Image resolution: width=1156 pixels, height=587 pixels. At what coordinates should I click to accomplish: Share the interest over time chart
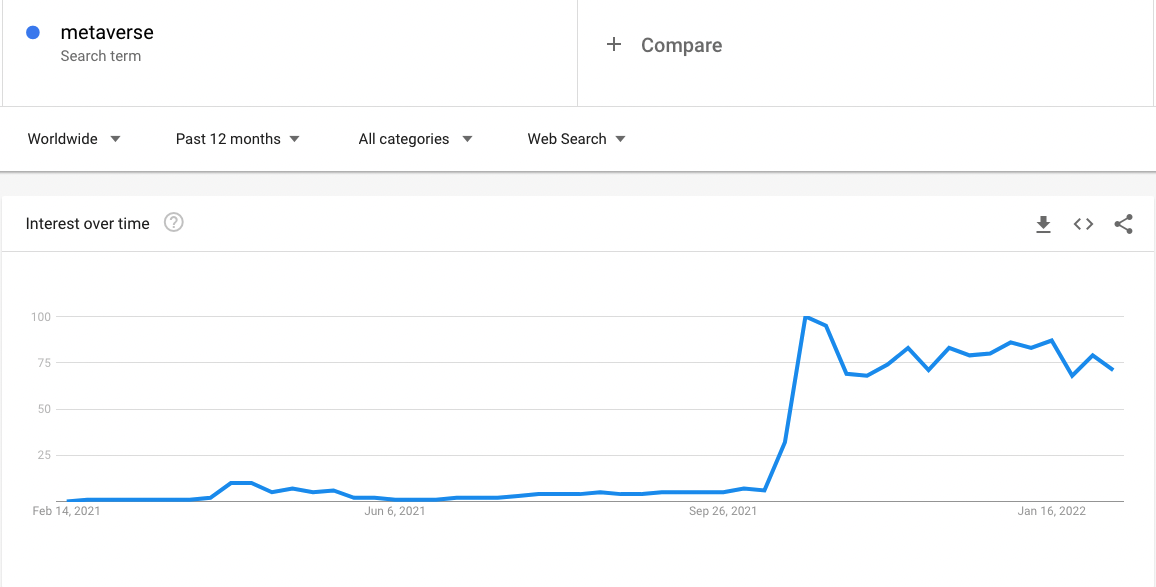(1123, 224)
